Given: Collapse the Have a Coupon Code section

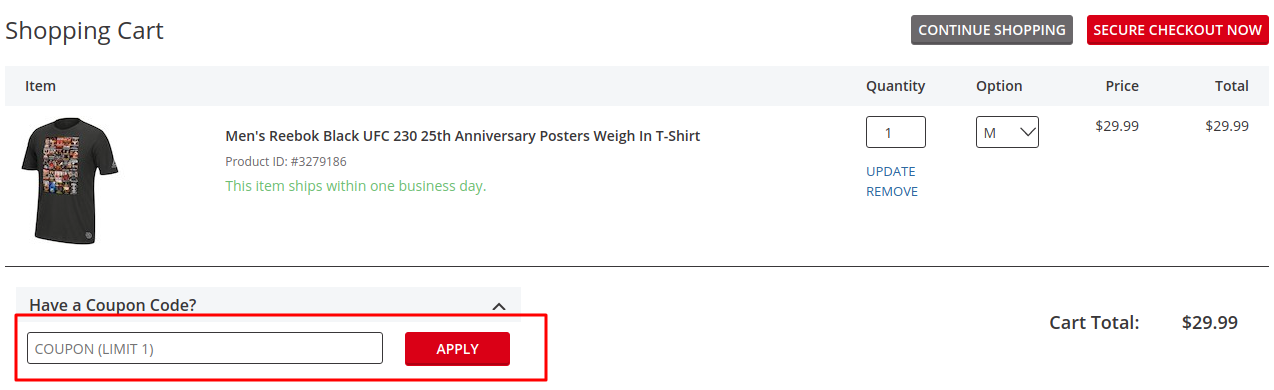Looking at the screenshot, I should coord(268,304).
